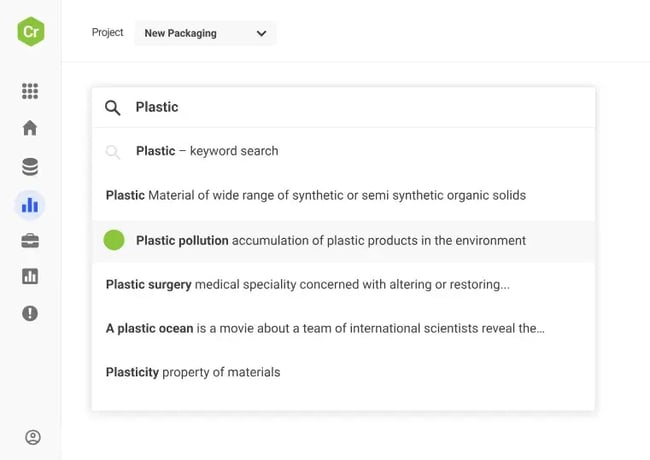Select the Plastic pollution suggestion

tap(330, 240)
